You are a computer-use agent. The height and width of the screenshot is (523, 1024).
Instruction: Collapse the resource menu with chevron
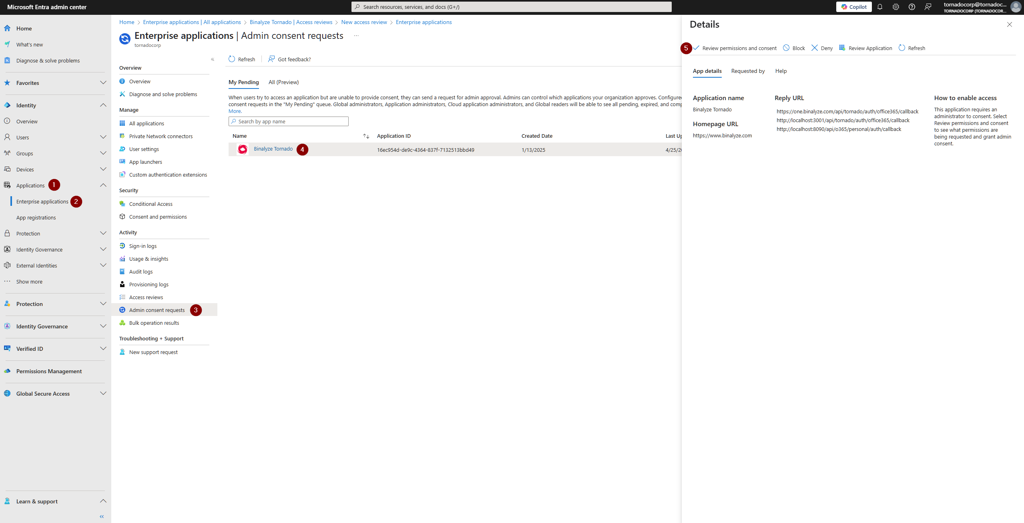pos(212,60)
